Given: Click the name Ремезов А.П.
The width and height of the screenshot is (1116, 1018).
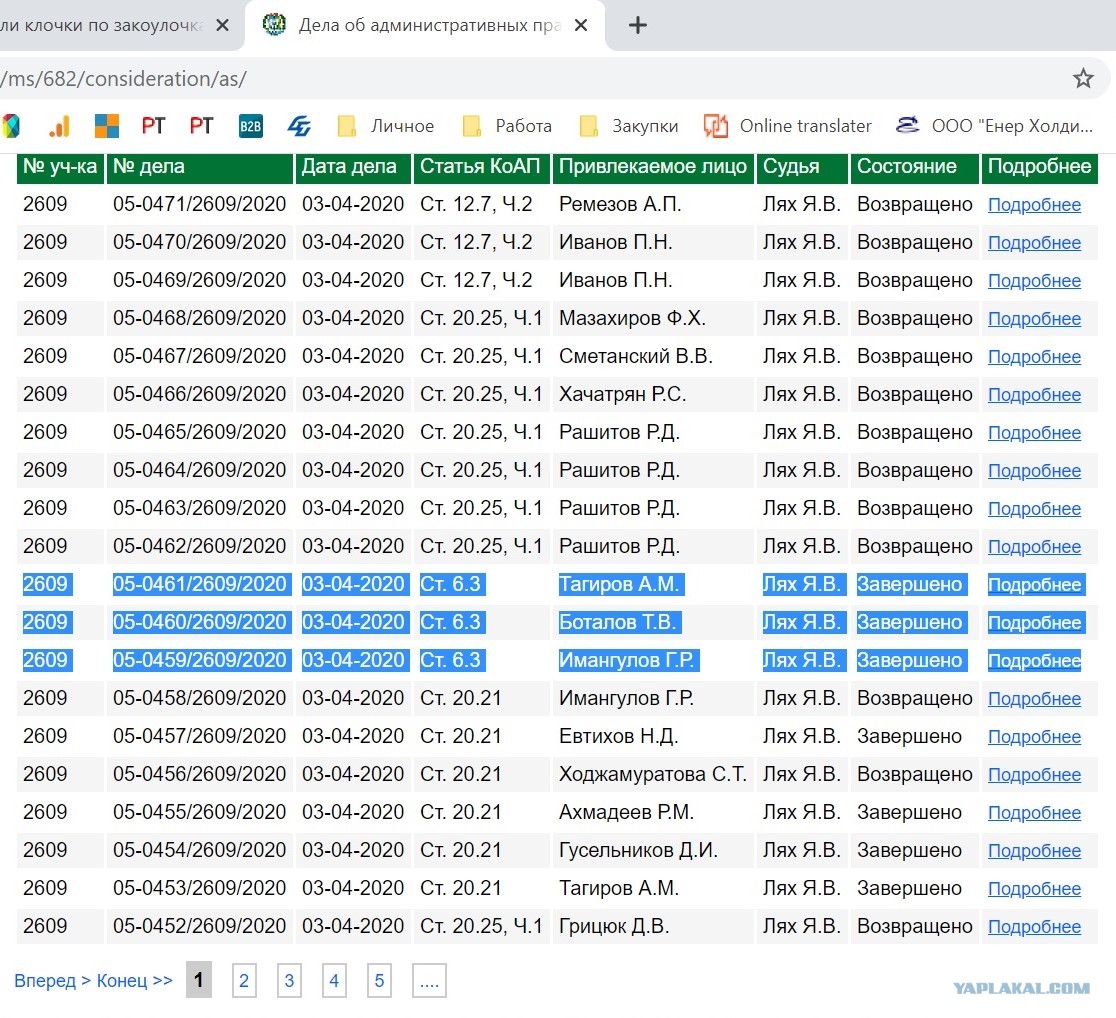Looking at the screenshot, I should pyautogui.click(x=620, y=204).
